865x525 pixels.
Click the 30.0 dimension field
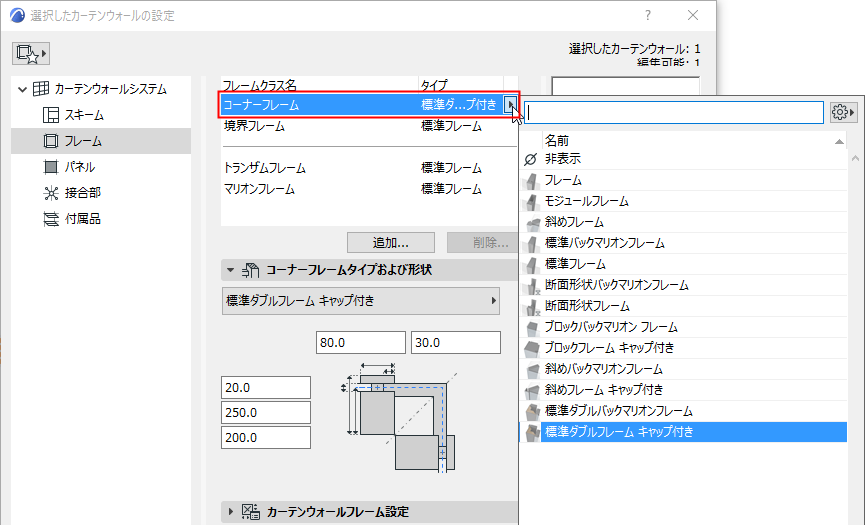[456, 342]
